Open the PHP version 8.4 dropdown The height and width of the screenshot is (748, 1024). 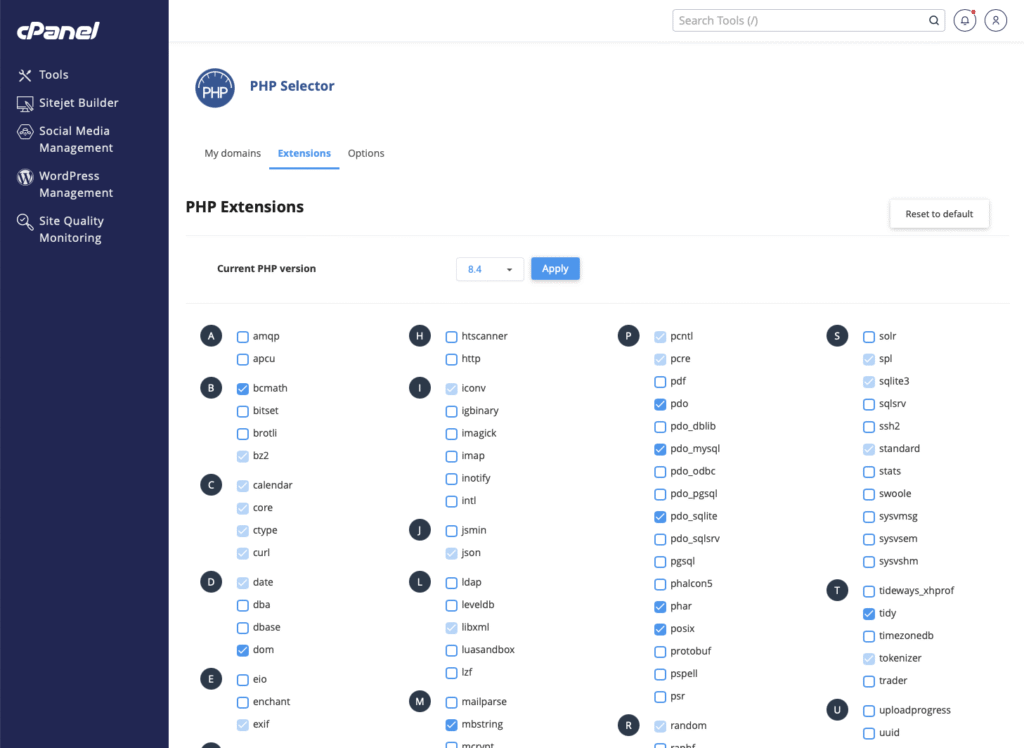point(490,269)
